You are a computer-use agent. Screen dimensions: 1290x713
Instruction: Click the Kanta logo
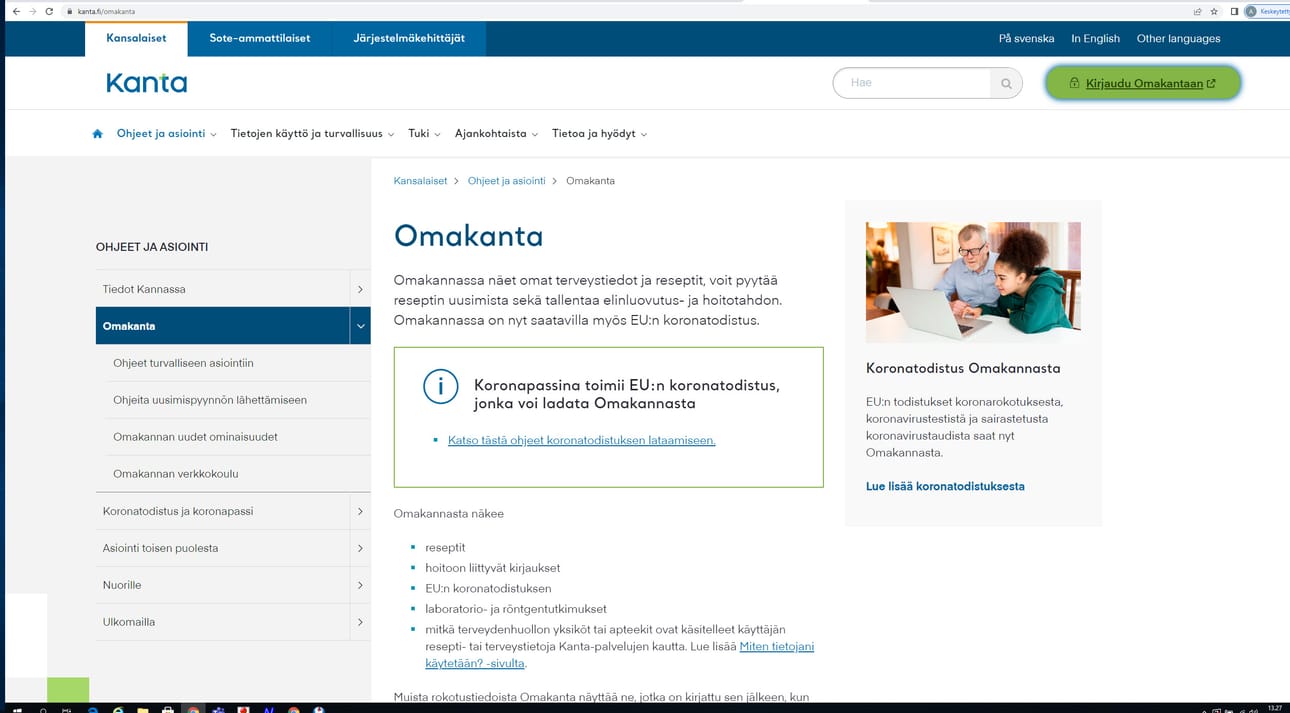click(x=146, y=83)
